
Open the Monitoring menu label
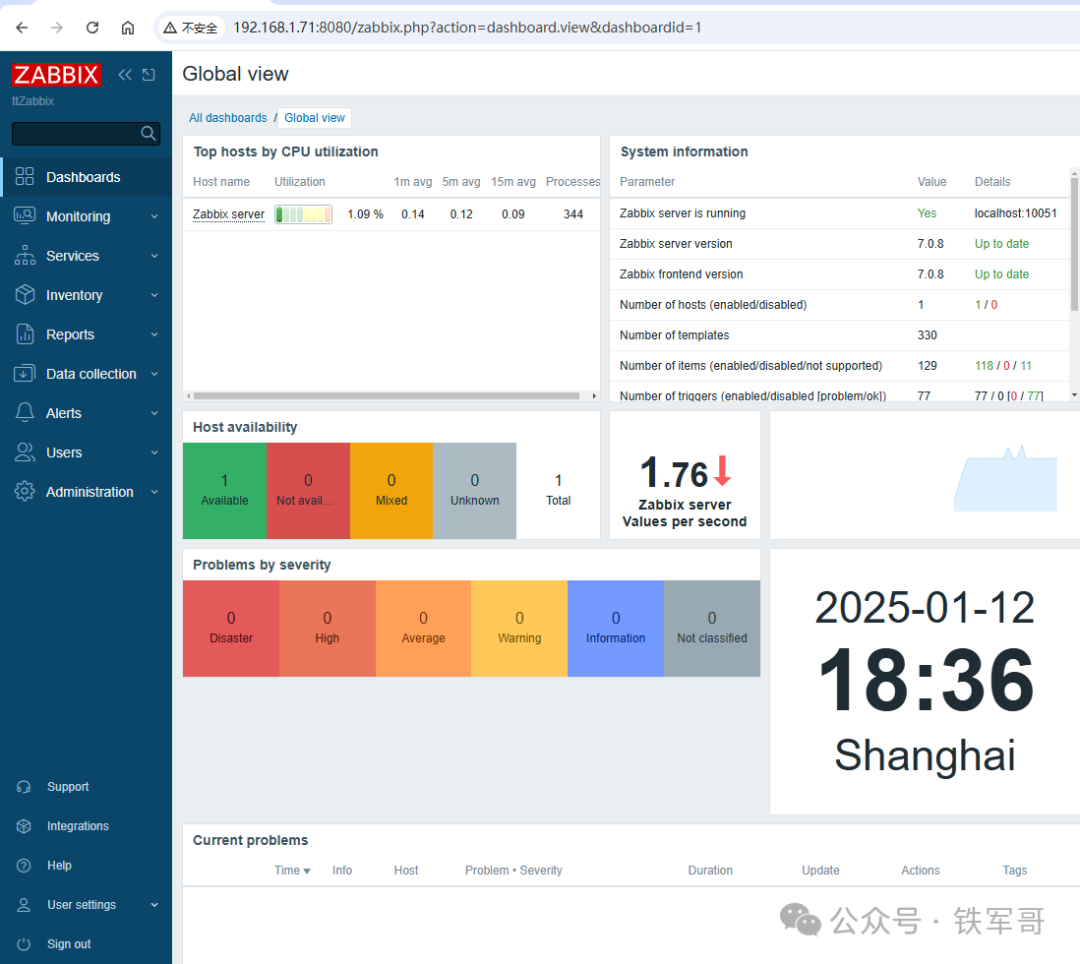(x=78, y=216)
